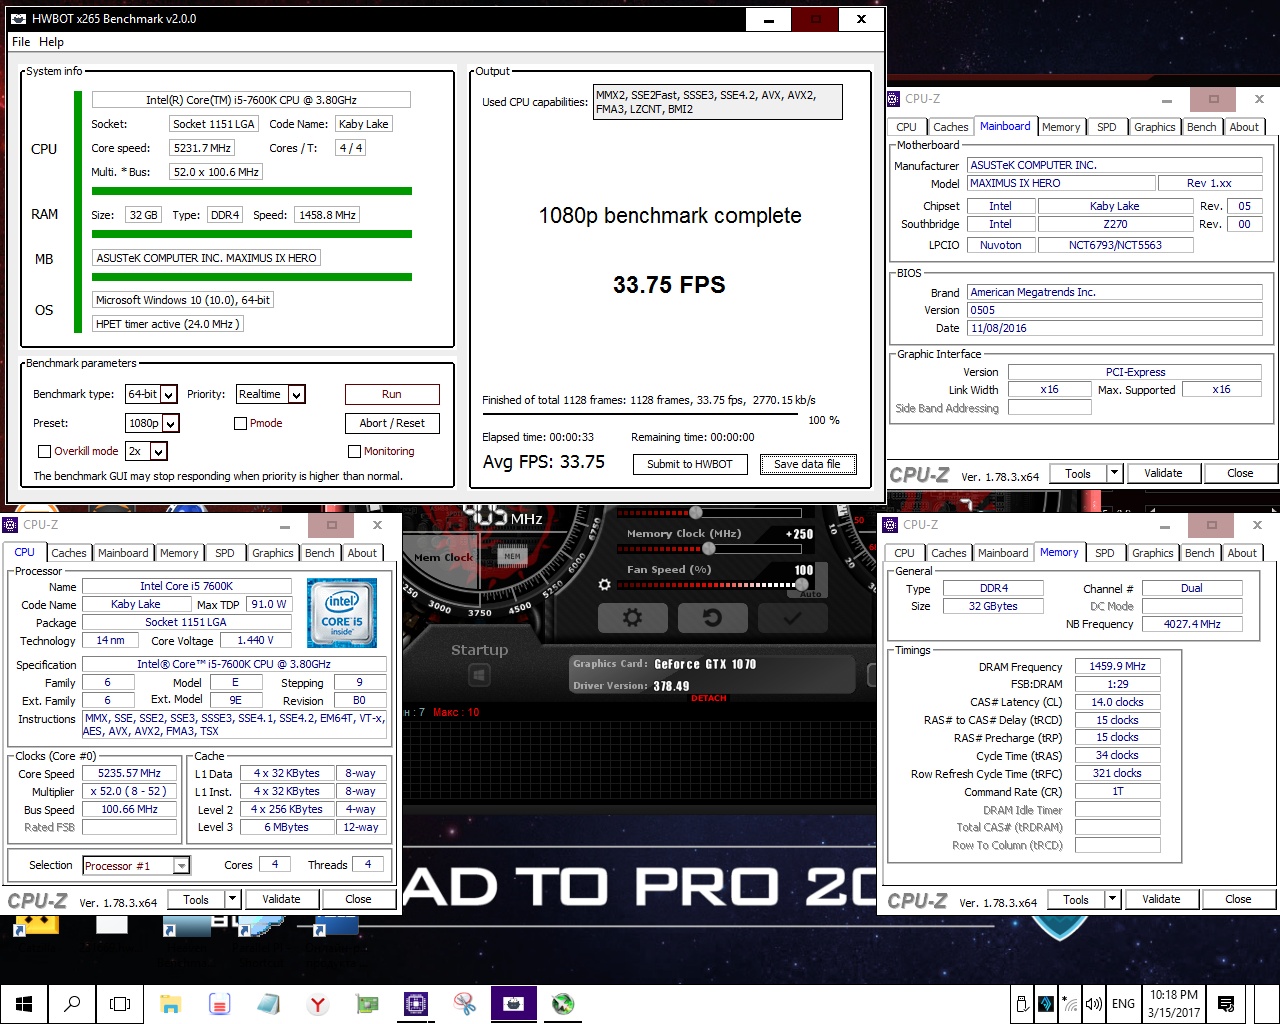The image size is (1280, 1024).
Task: Click the Used CPU capabilities text box
Action: coord(718,102)
